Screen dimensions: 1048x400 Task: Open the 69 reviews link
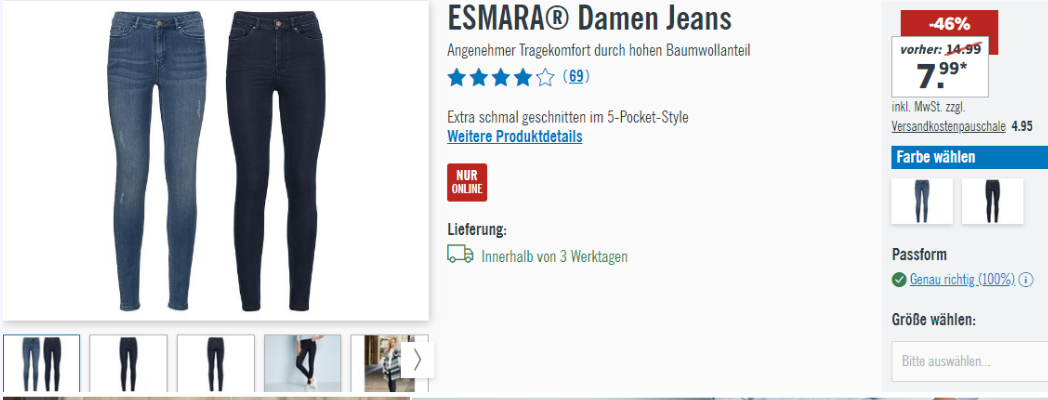(x=576, y=77)
